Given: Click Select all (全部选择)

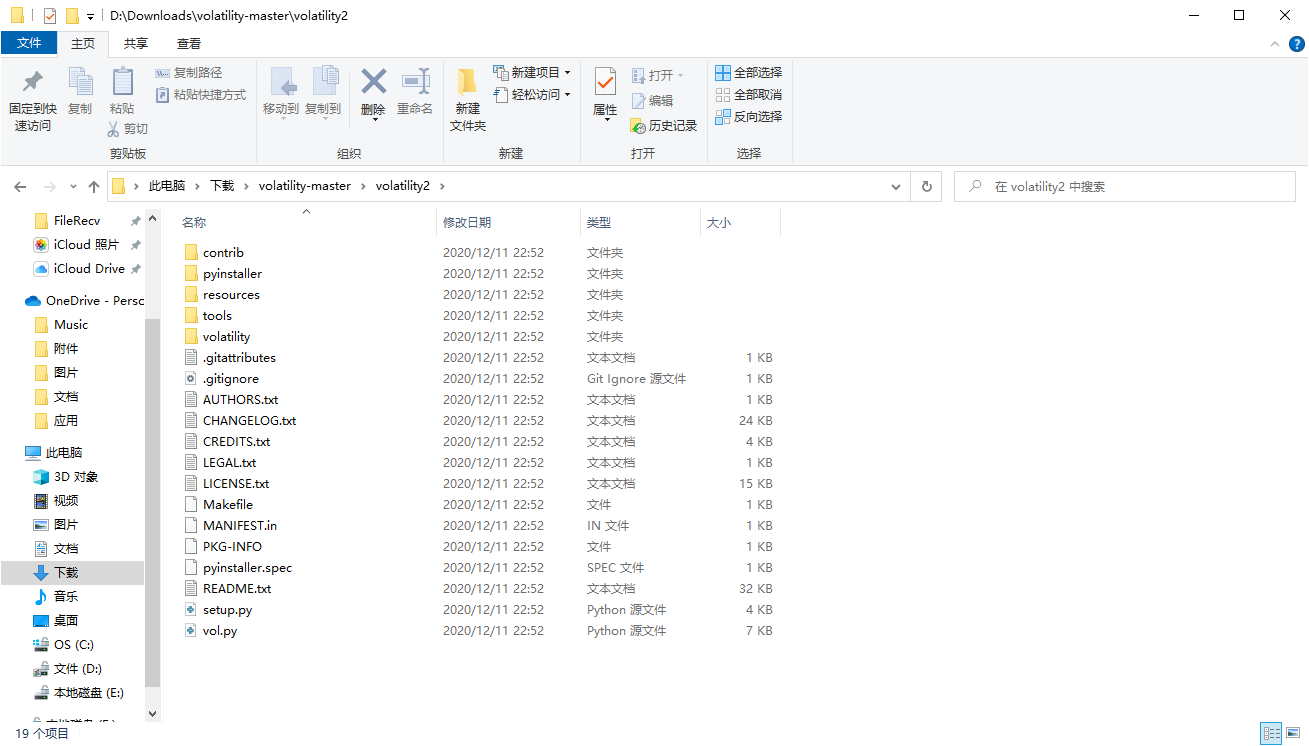Looking at the screenshot, I should pyautogui.click(x=749, y=73).
